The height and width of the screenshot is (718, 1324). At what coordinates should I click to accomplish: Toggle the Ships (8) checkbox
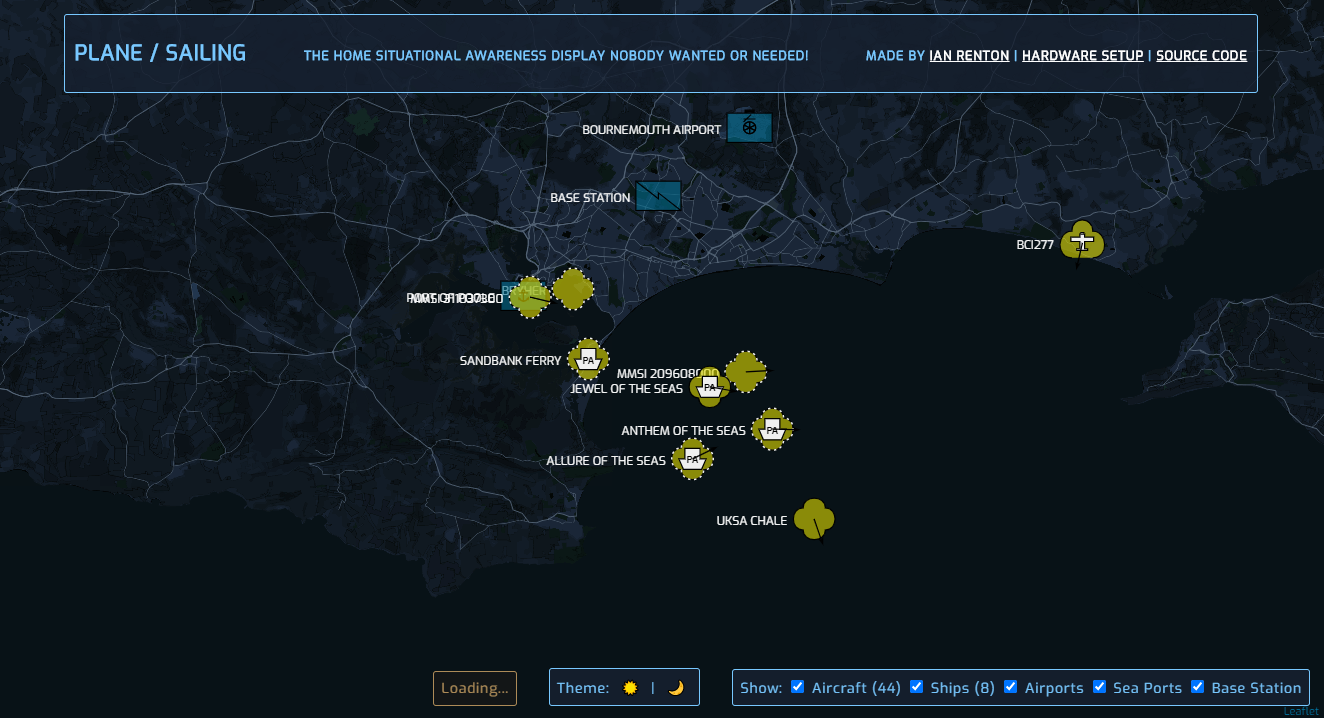click(x=916, y=687)
